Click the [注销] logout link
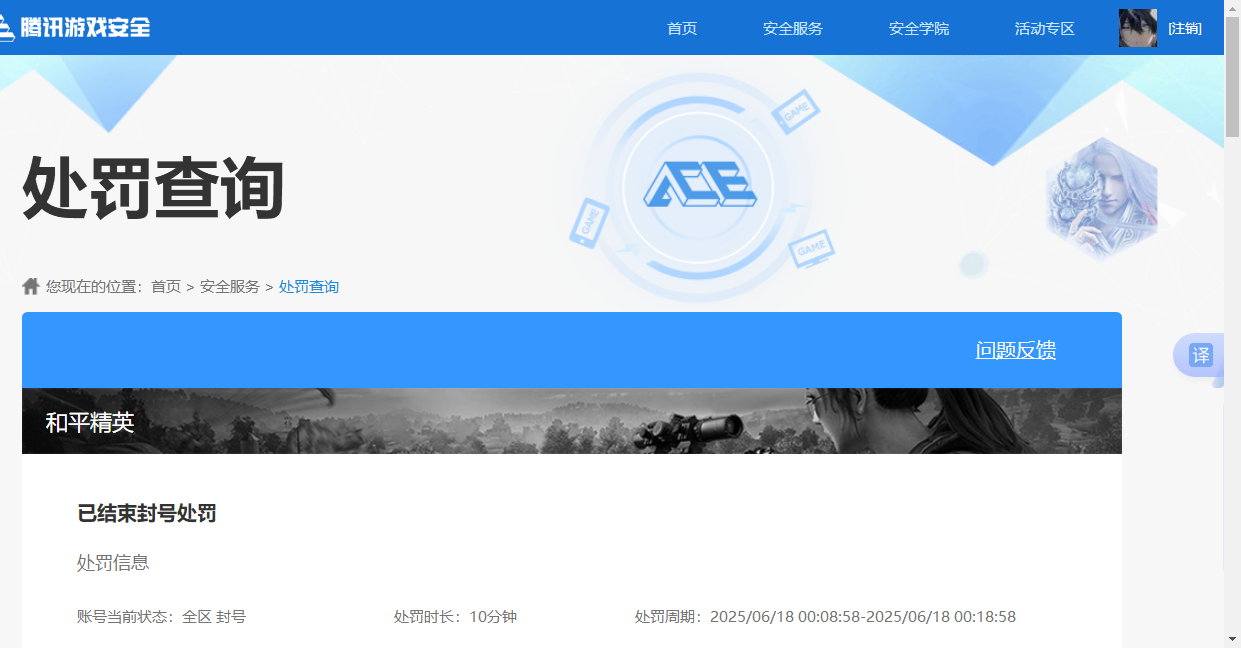Screen dimensions: 1241x648 click(x=1185, y=28)
